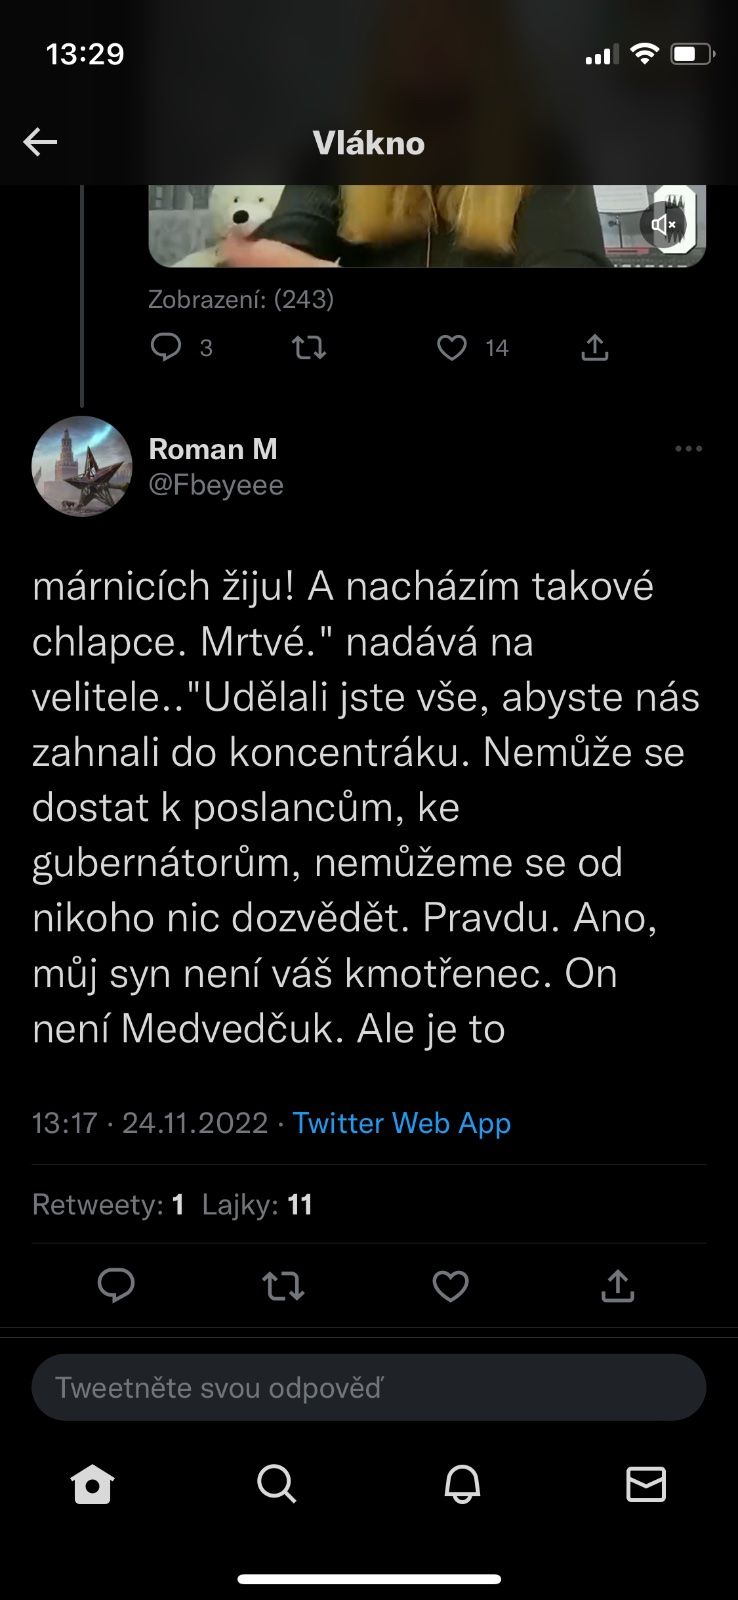Open @Fbeyeee profile handle
Image resolution: width=738 pixels, height=1600 pixels.
click(x=216, y=485)
